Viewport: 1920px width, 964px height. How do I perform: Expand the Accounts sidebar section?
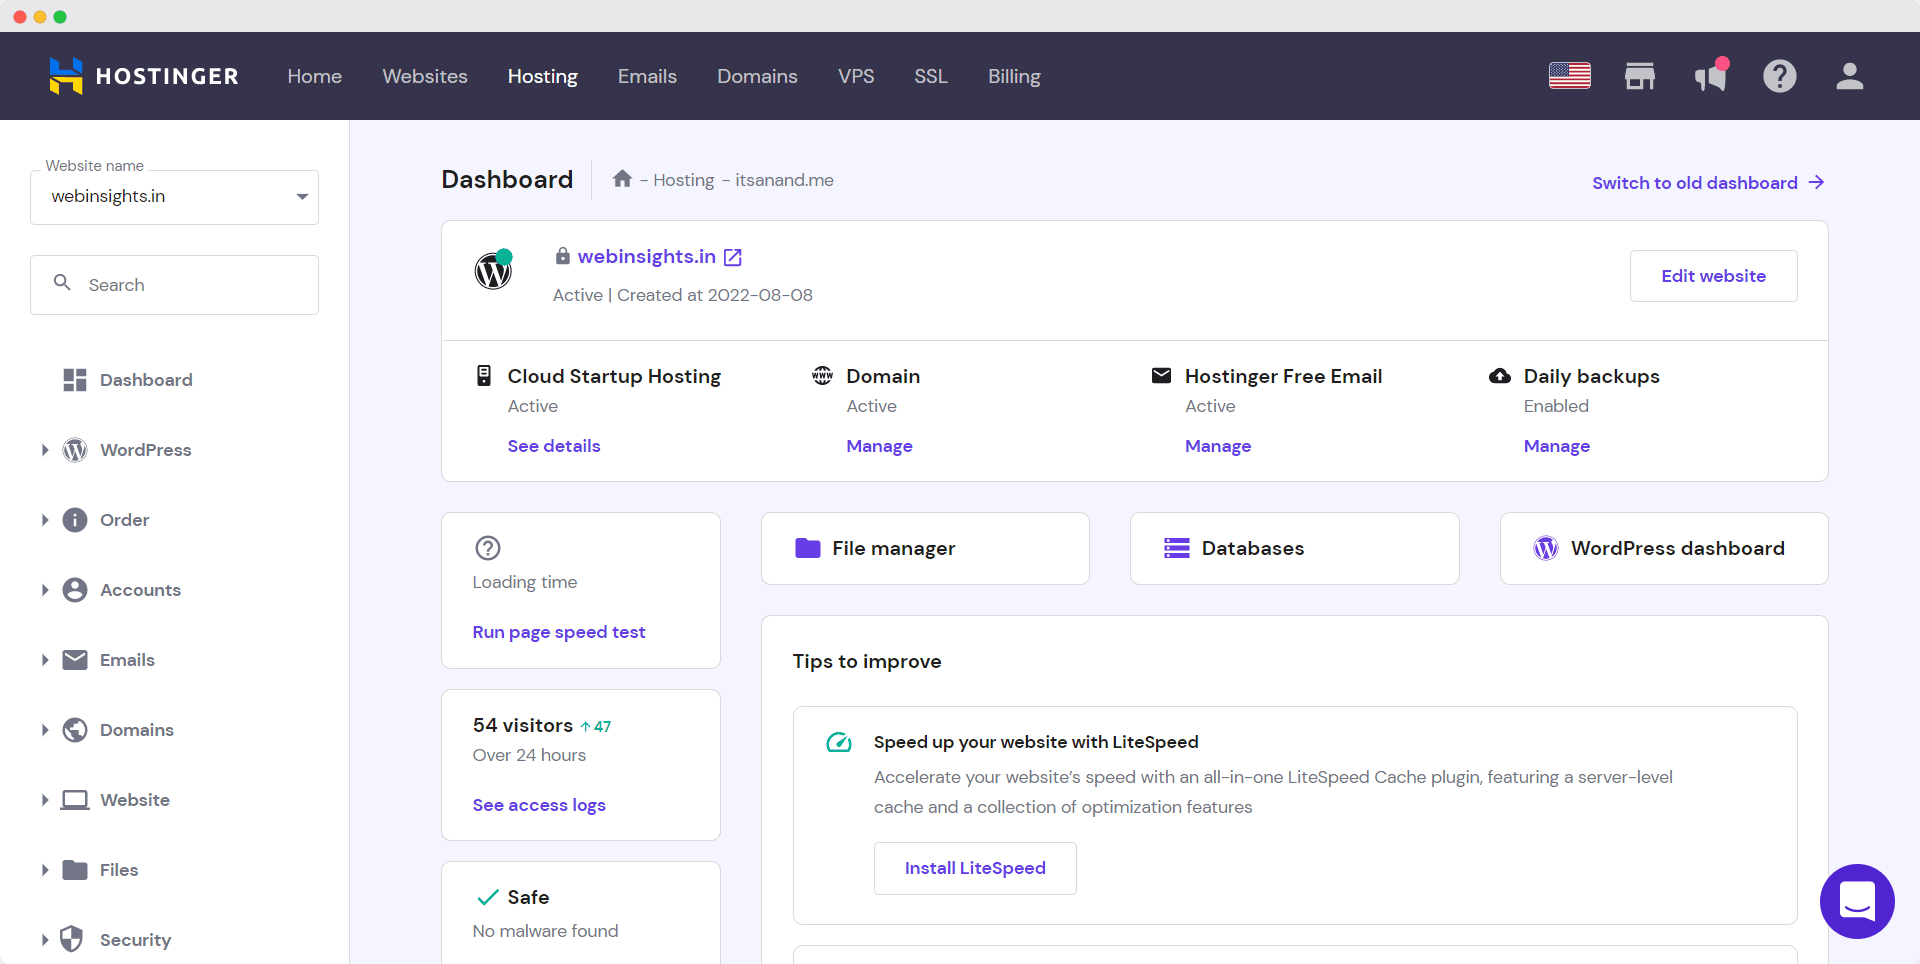pyautogui.click(x=45, y=590)
